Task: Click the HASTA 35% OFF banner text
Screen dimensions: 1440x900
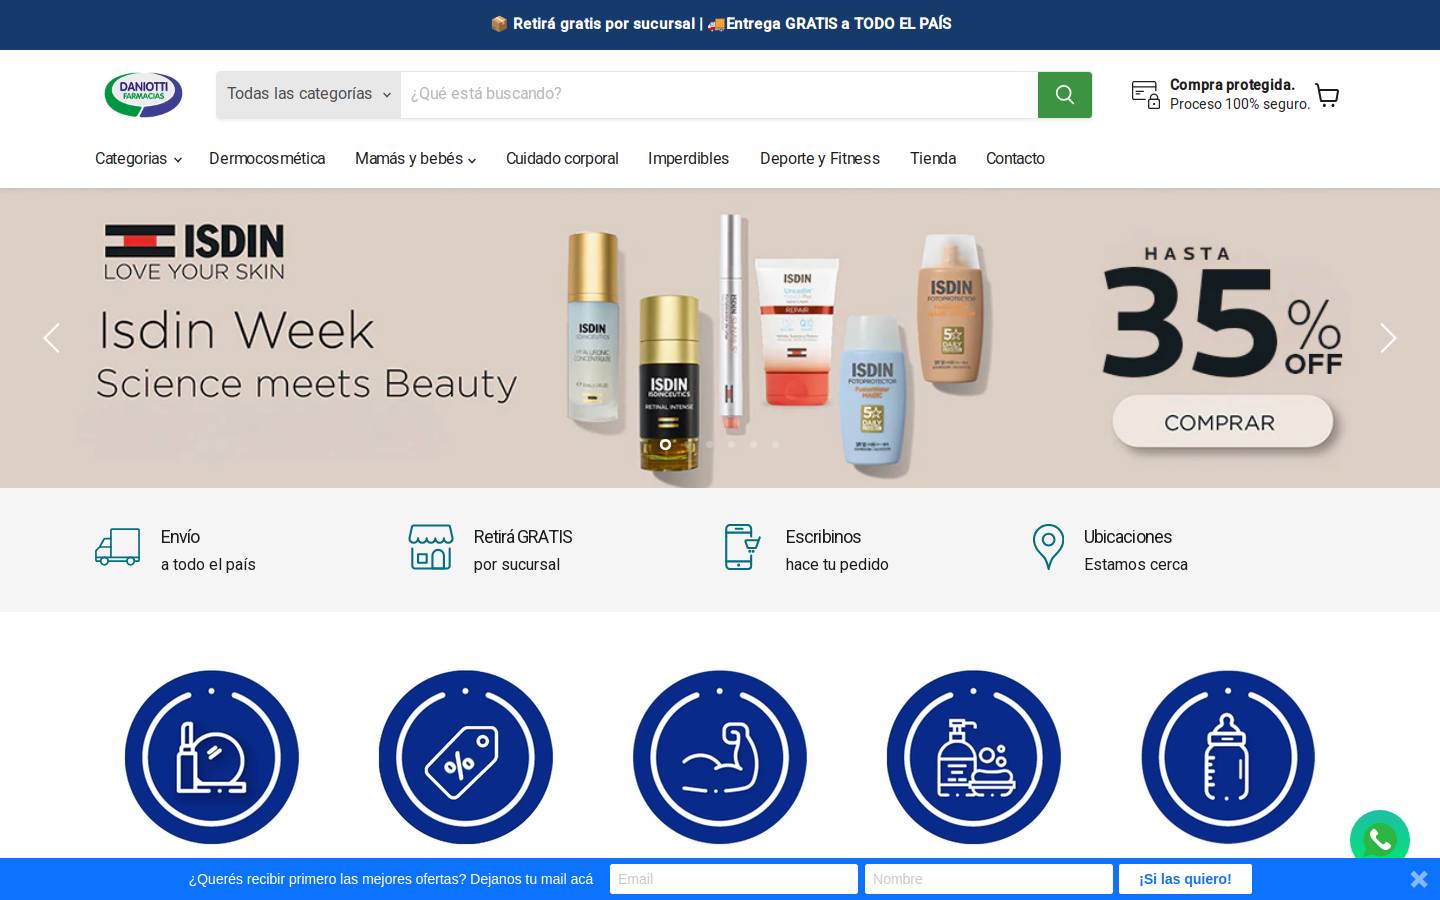Action: pos(1222,312)
